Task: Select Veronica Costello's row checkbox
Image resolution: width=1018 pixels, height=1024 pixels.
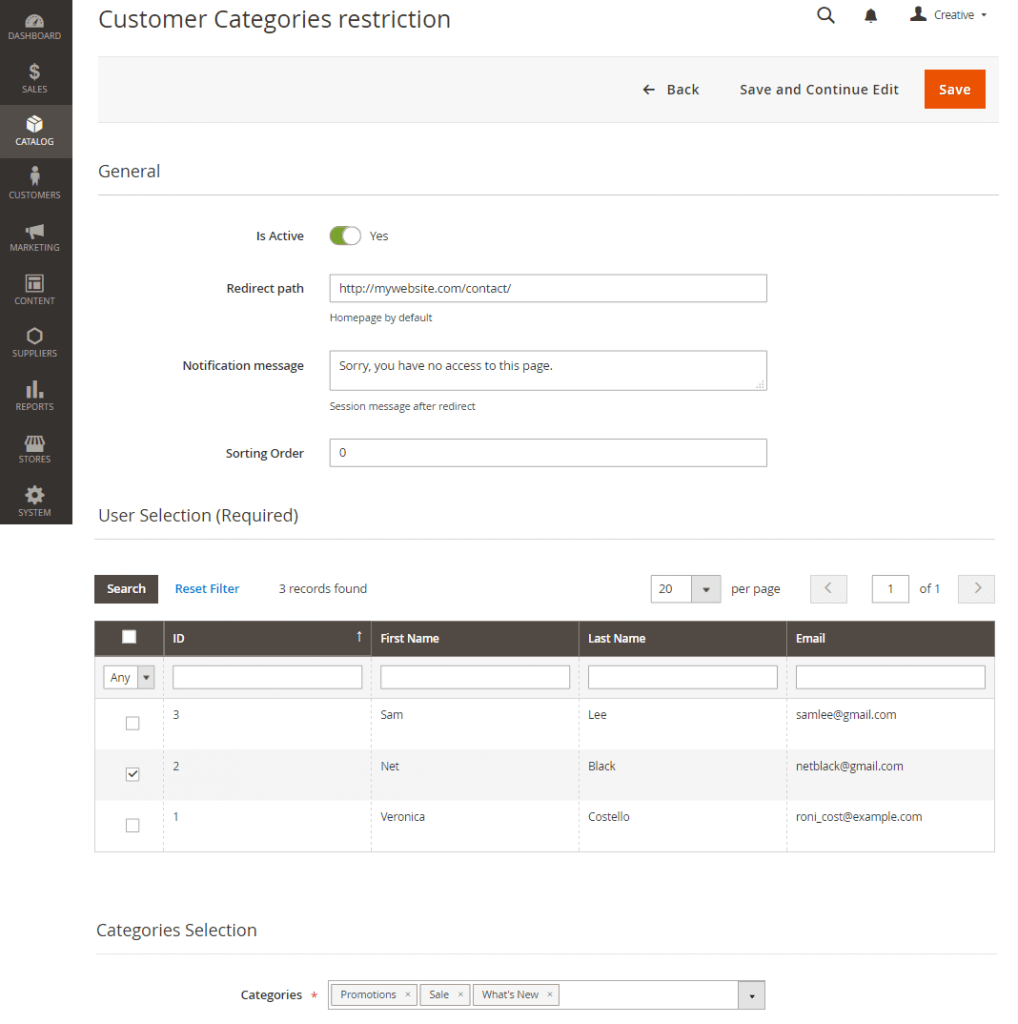Action: click(132, 825)
